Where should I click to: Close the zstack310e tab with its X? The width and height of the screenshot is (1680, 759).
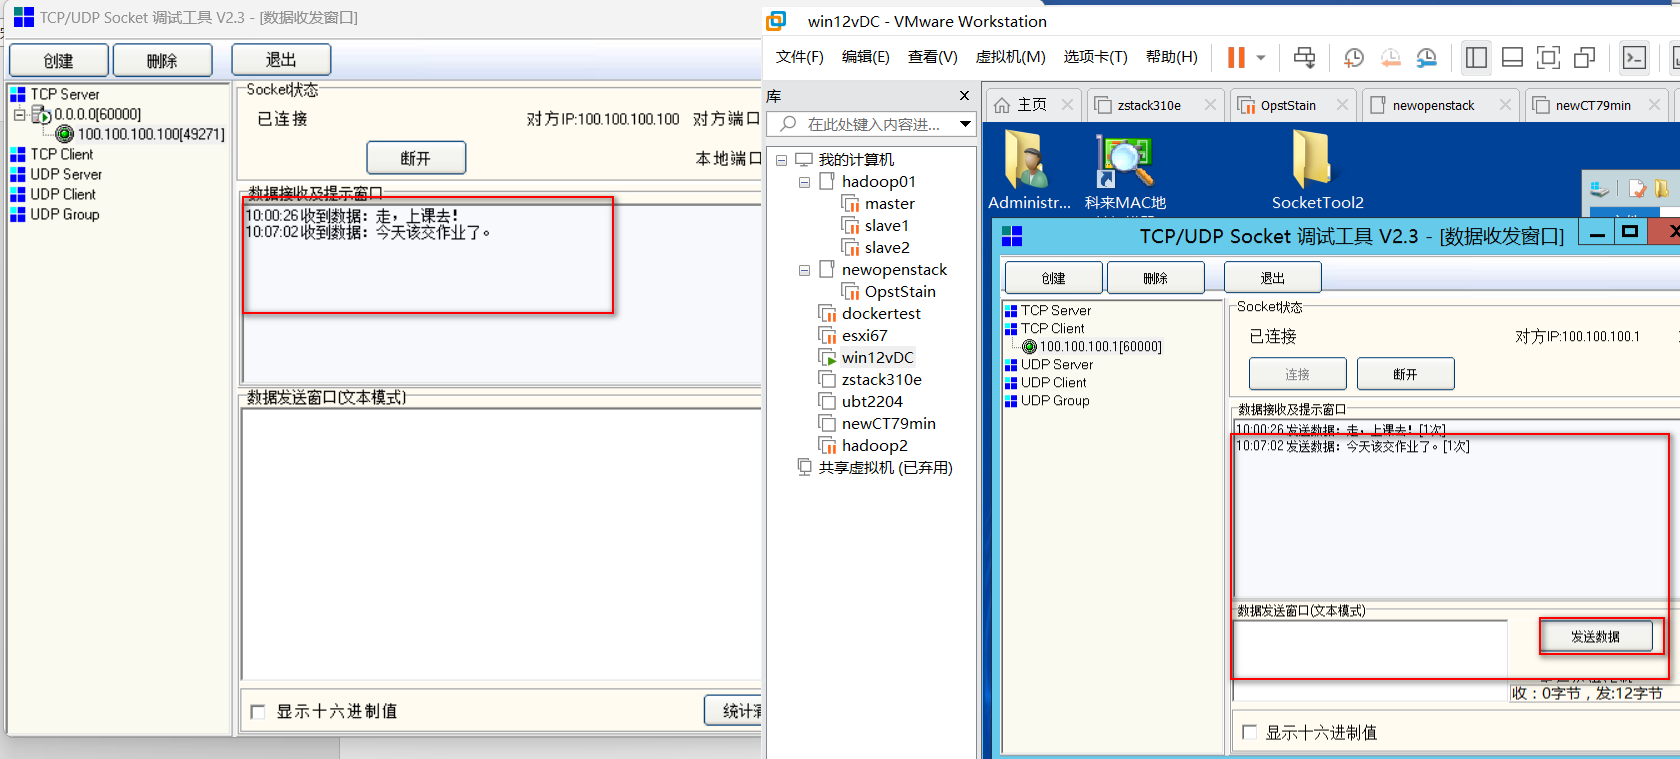pyautogui.click(x=1210, y=105)
